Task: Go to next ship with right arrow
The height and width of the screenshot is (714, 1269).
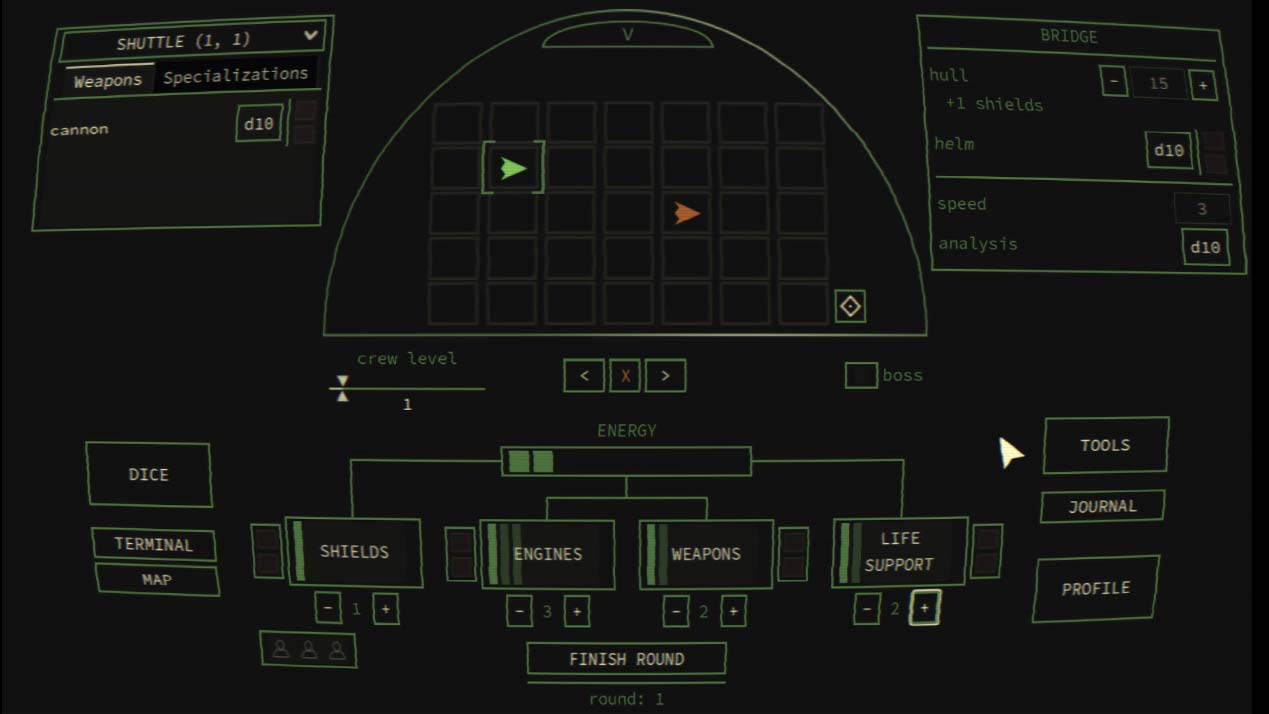Action: (x=666, y=376)
